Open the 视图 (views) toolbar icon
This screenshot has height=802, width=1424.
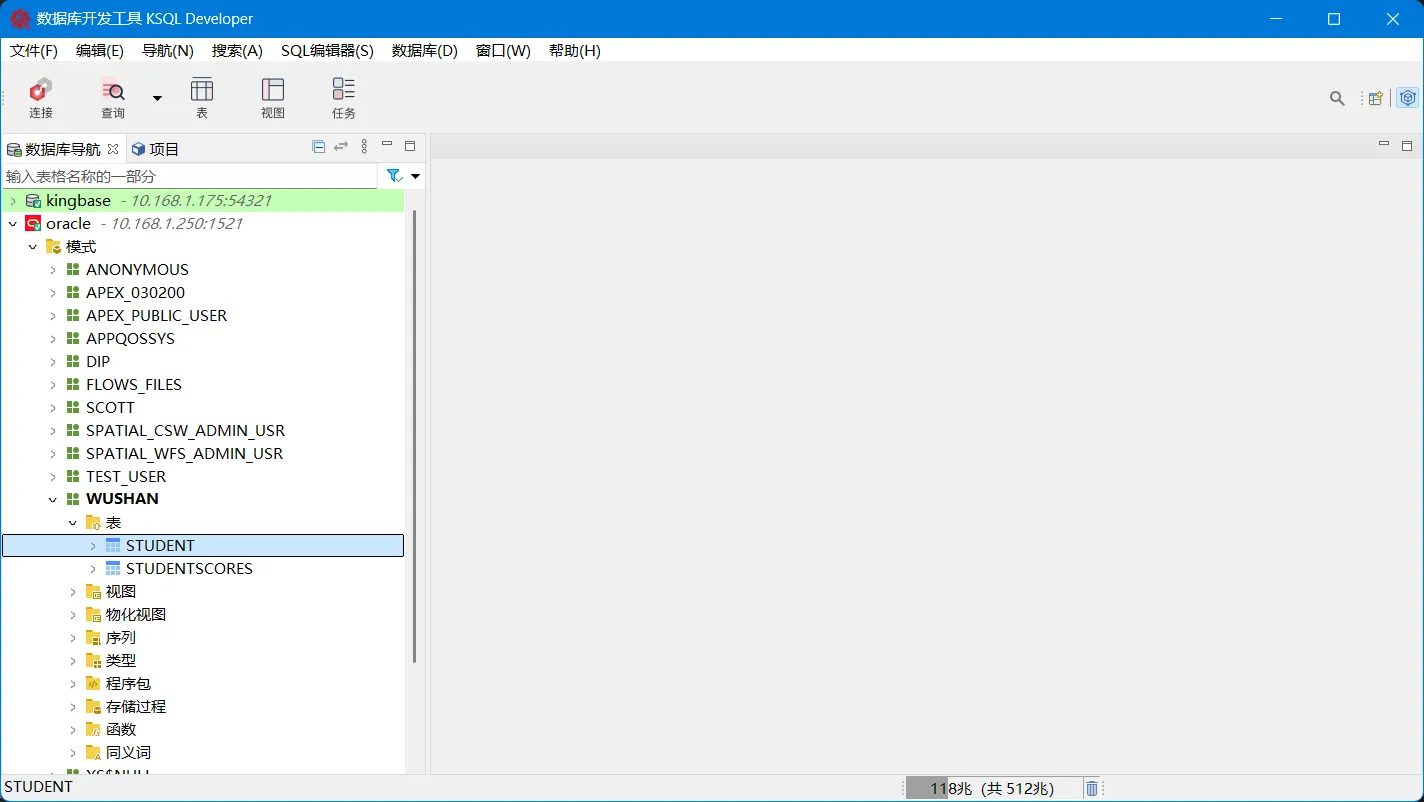click(x=272, y=97)
